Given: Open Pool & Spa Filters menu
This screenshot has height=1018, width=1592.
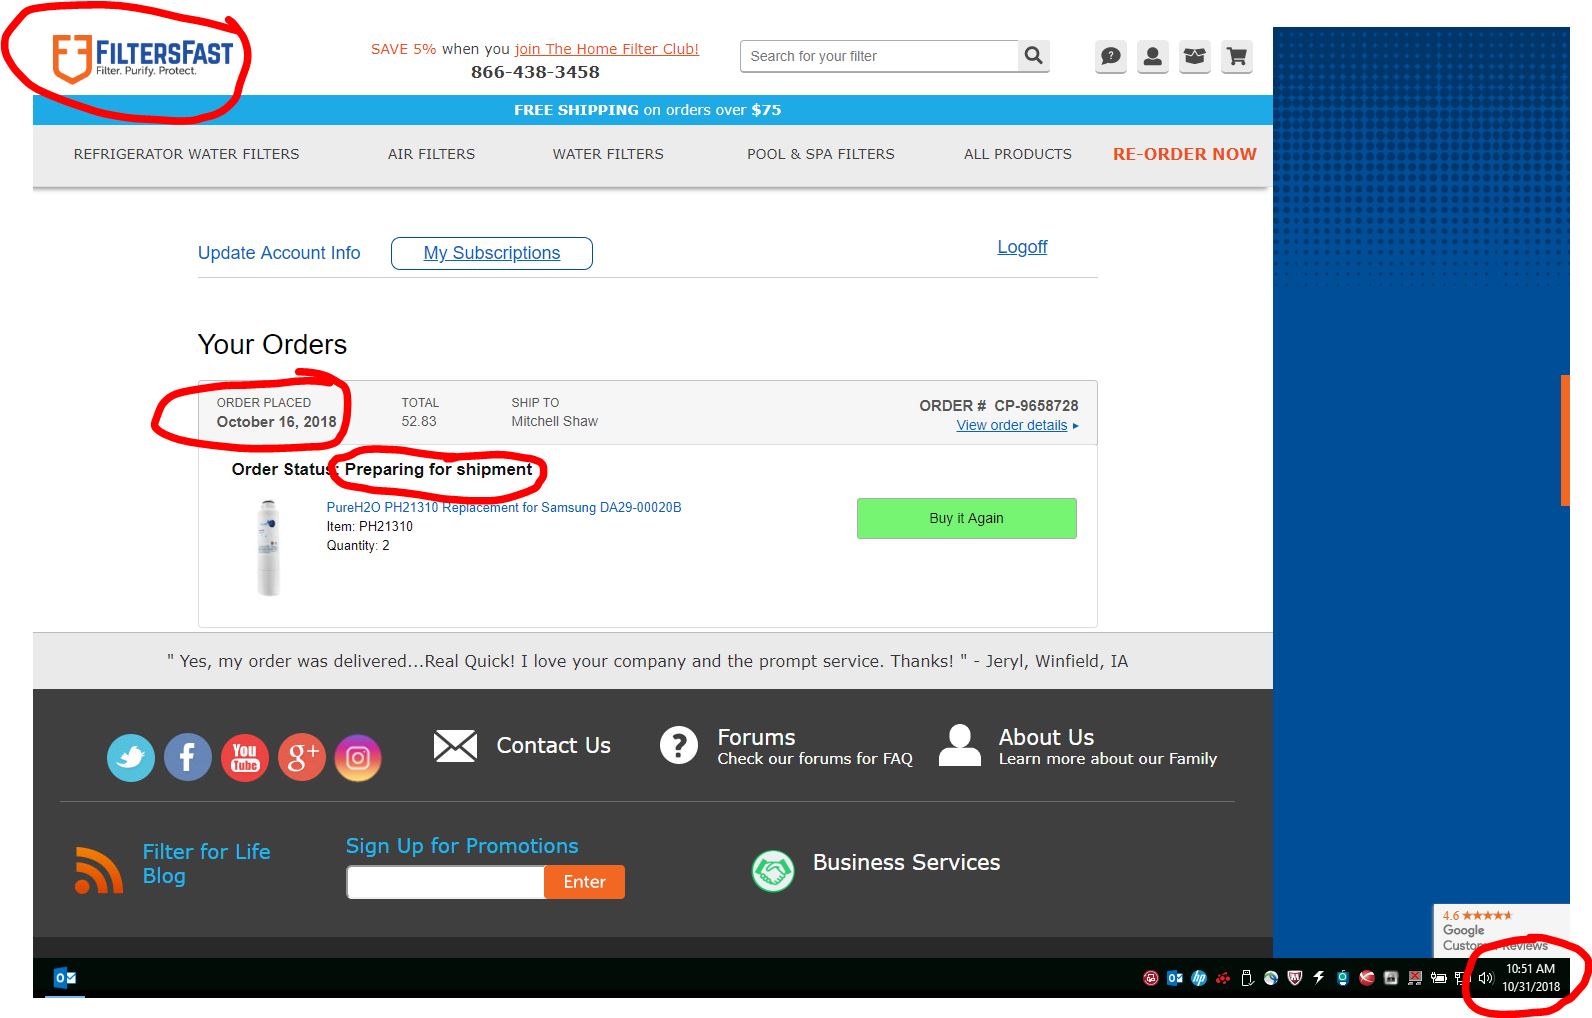Looking at the screenshot, I should point(821,154).
